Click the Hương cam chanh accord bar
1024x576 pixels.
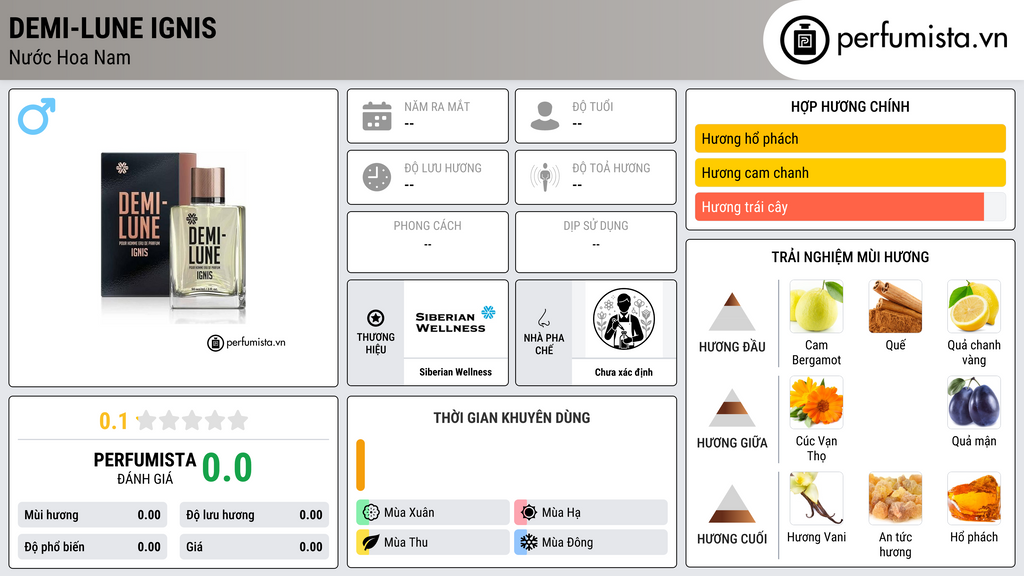tap(850, 172)
